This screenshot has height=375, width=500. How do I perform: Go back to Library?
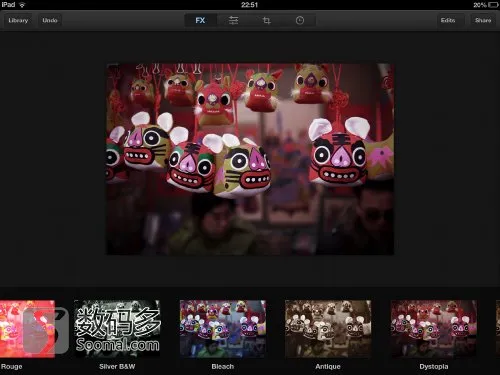point(18,20)
